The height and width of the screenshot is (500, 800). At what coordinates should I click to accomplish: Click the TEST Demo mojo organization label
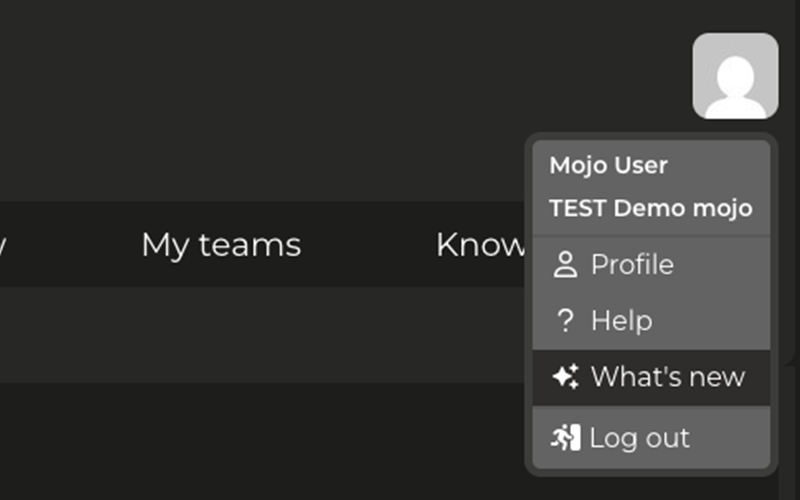(651, 208)
